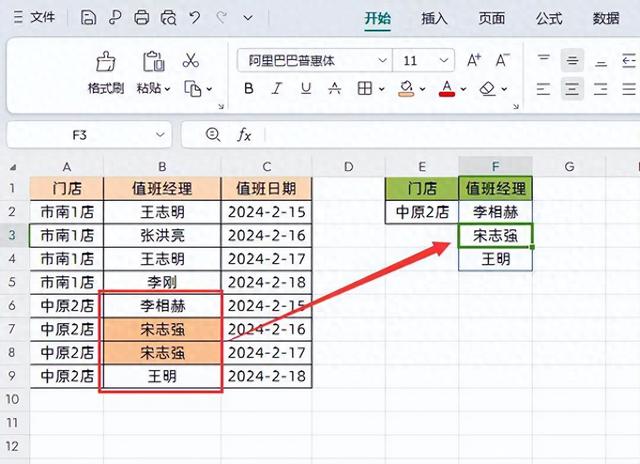
Task: Switch to the 数据 tab
Action: (606, 18)
